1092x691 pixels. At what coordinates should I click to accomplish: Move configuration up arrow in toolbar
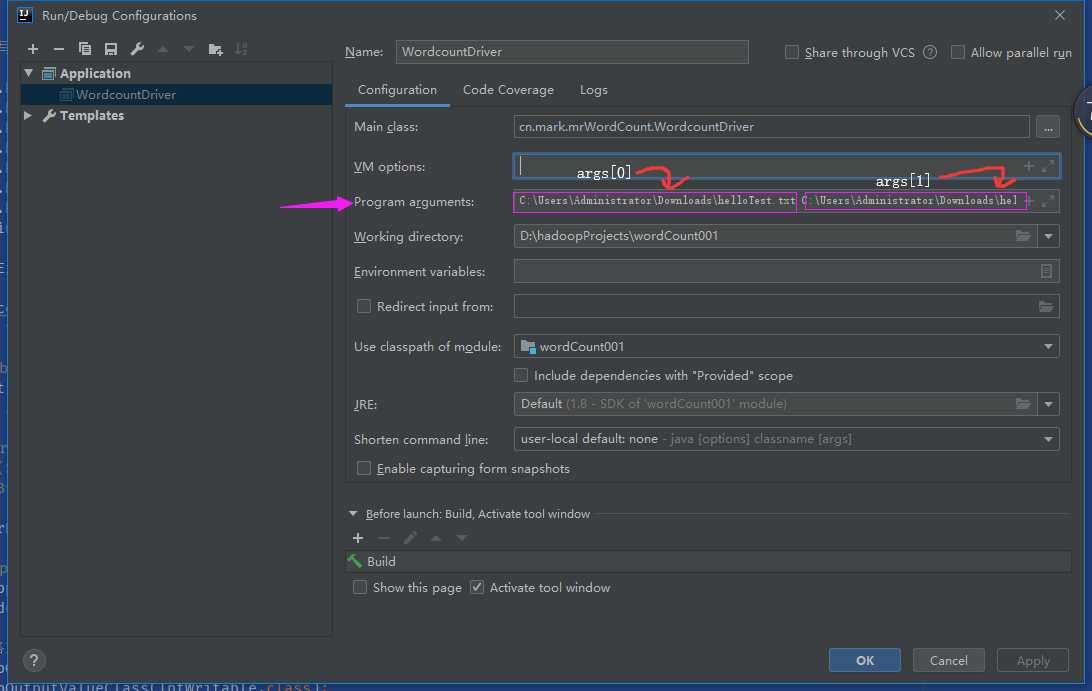163,49
